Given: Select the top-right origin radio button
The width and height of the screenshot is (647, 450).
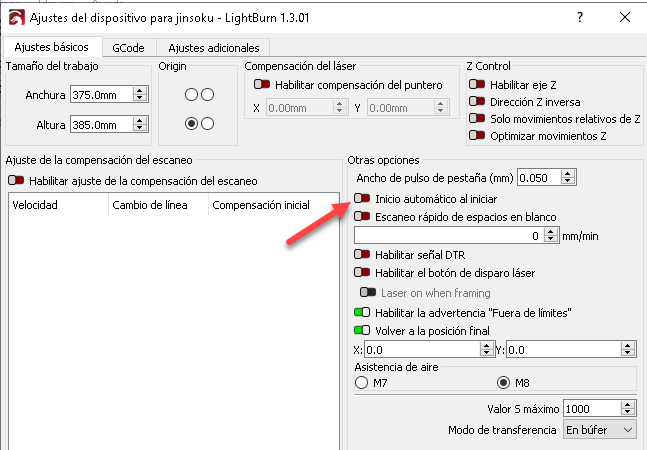Looking at the screenshot, I should [x=208, y=95].
